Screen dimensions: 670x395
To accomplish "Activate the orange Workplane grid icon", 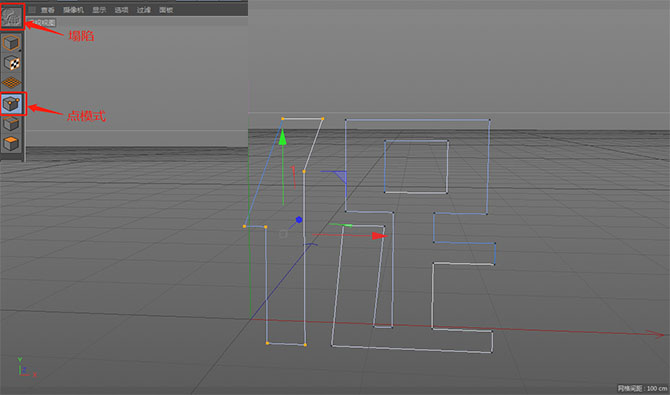I will point(12,82).
